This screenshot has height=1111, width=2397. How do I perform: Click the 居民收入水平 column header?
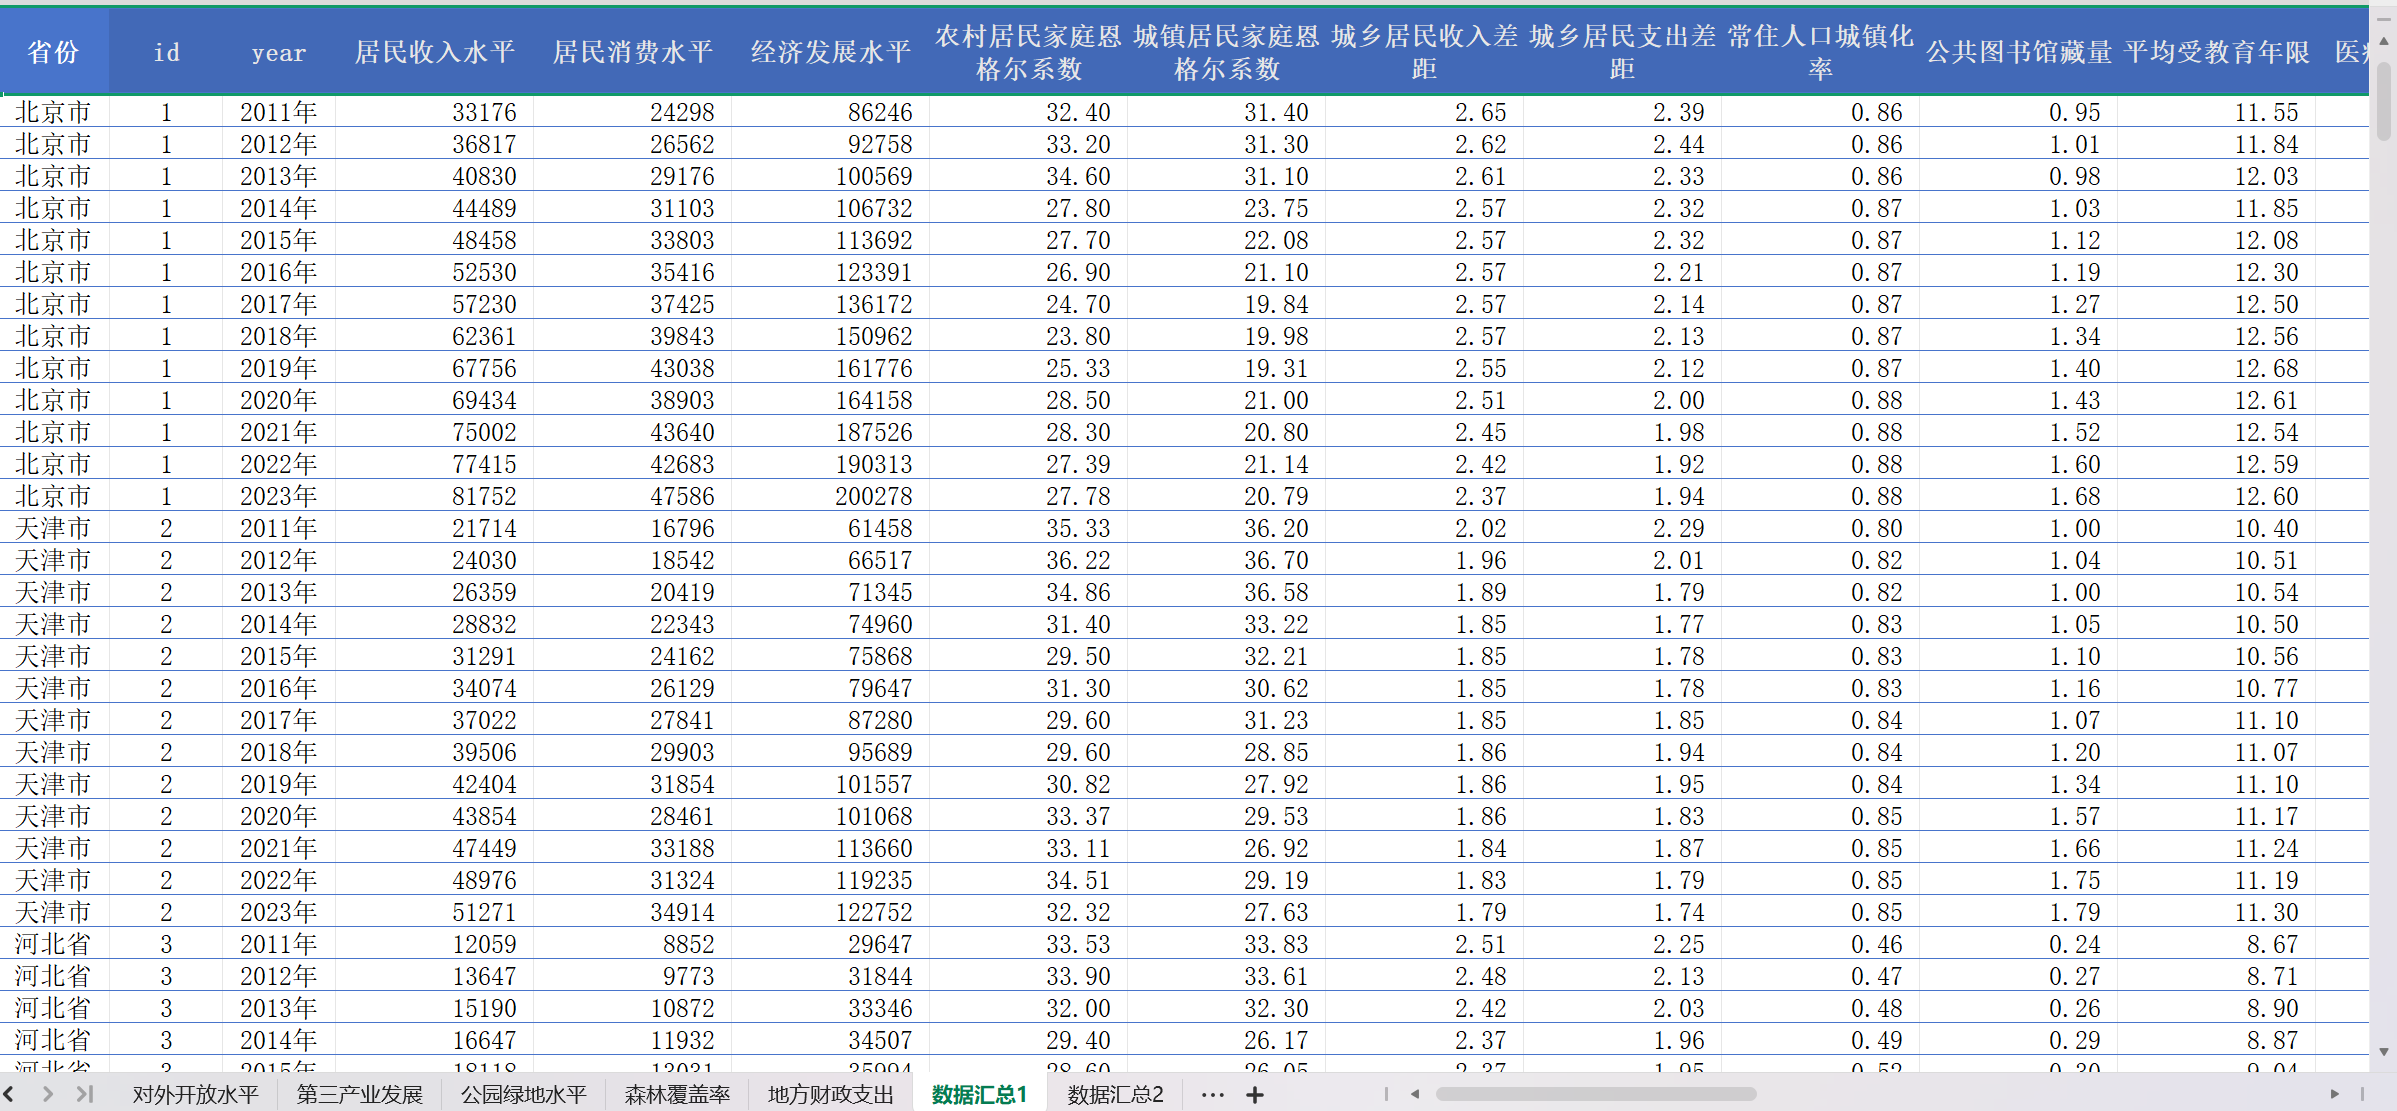435,52
